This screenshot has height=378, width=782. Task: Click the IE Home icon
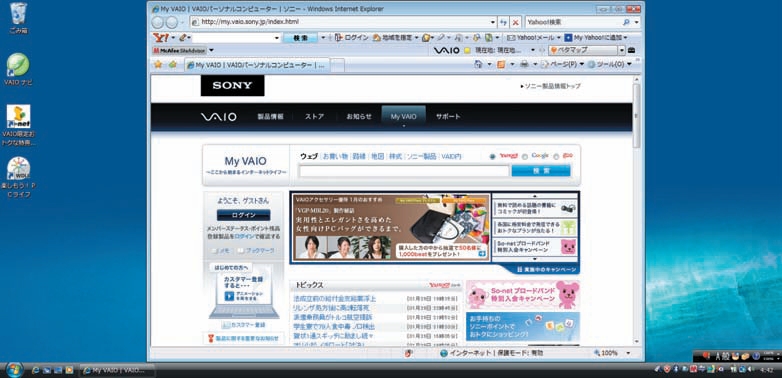click(478, 64)
